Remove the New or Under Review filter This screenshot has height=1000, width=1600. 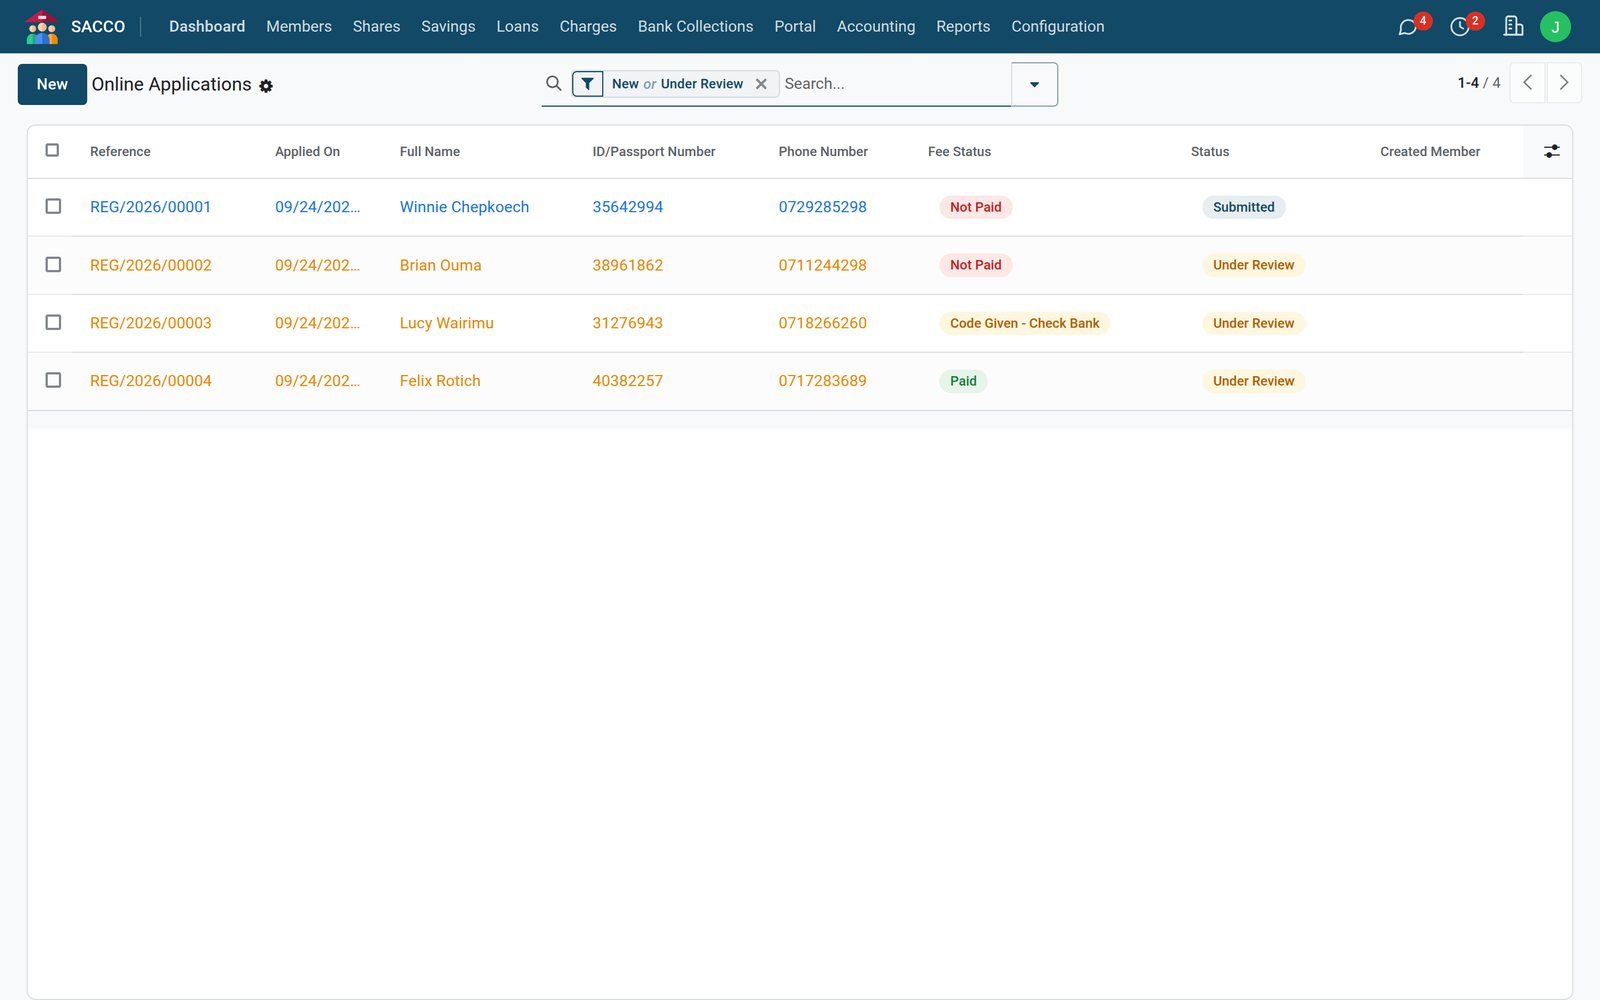point(761,84)
